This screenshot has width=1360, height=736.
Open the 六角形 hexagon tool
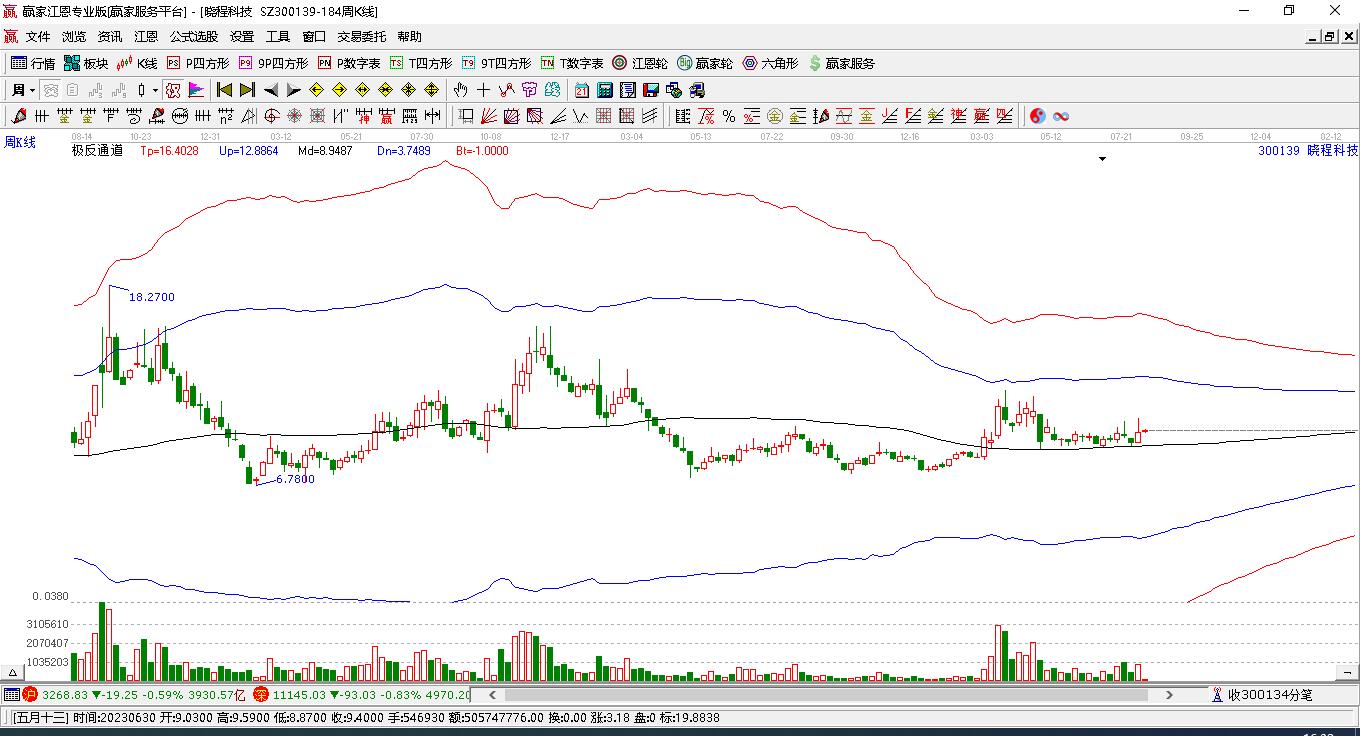pos(770,63)
